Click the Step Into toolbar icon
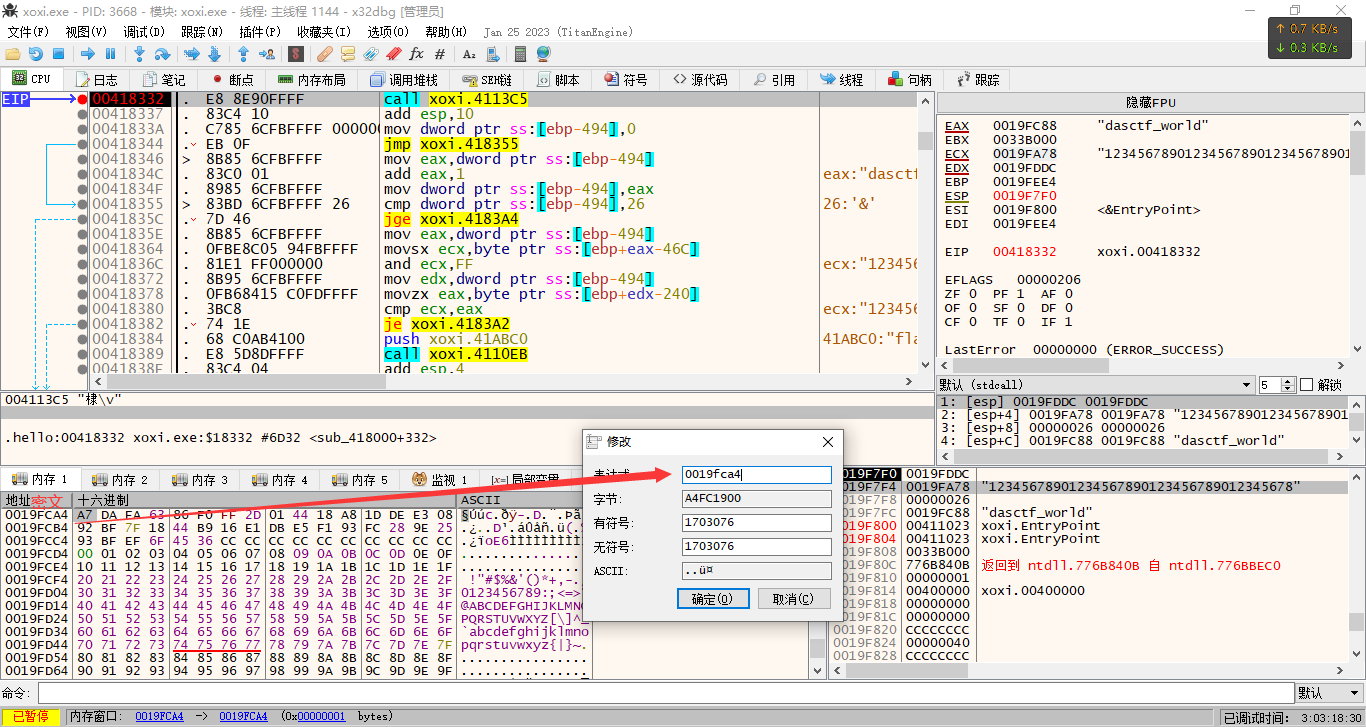The width and height of the screenshot is (1366, 727). click(x=139, y=53)
